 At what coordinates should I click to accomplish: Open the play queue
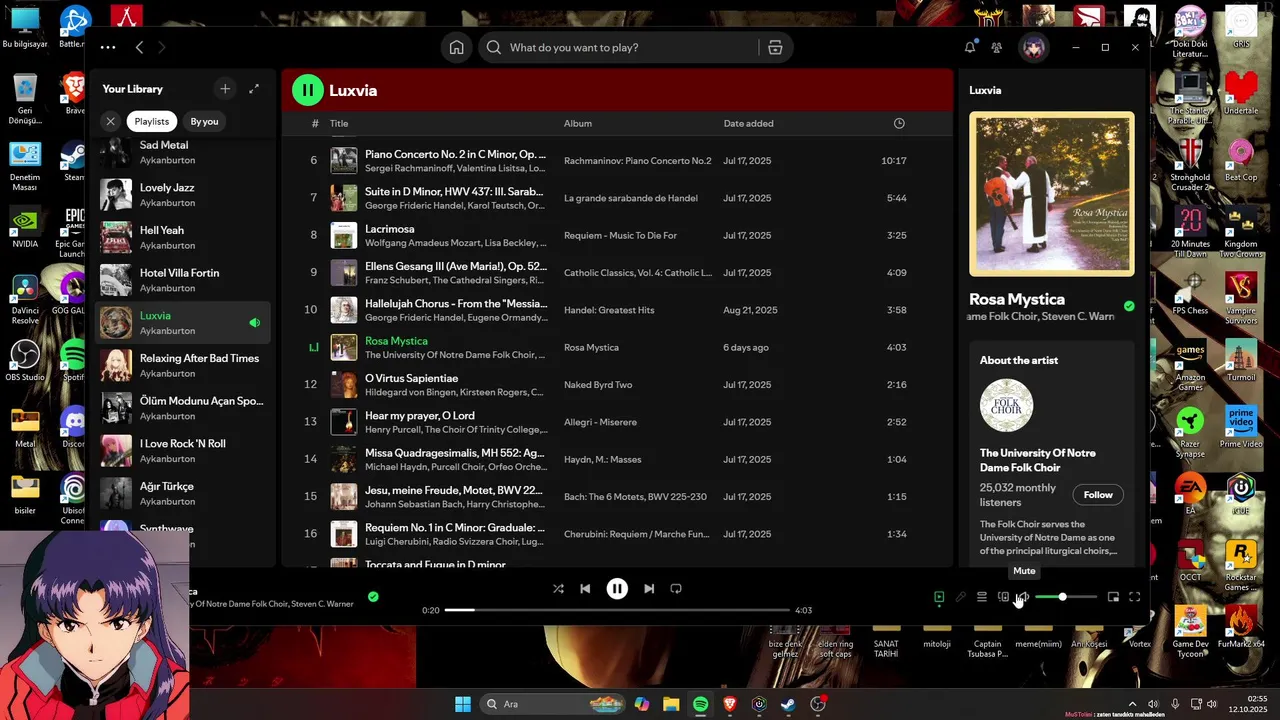pyautogui.click(x=982, y=597)
